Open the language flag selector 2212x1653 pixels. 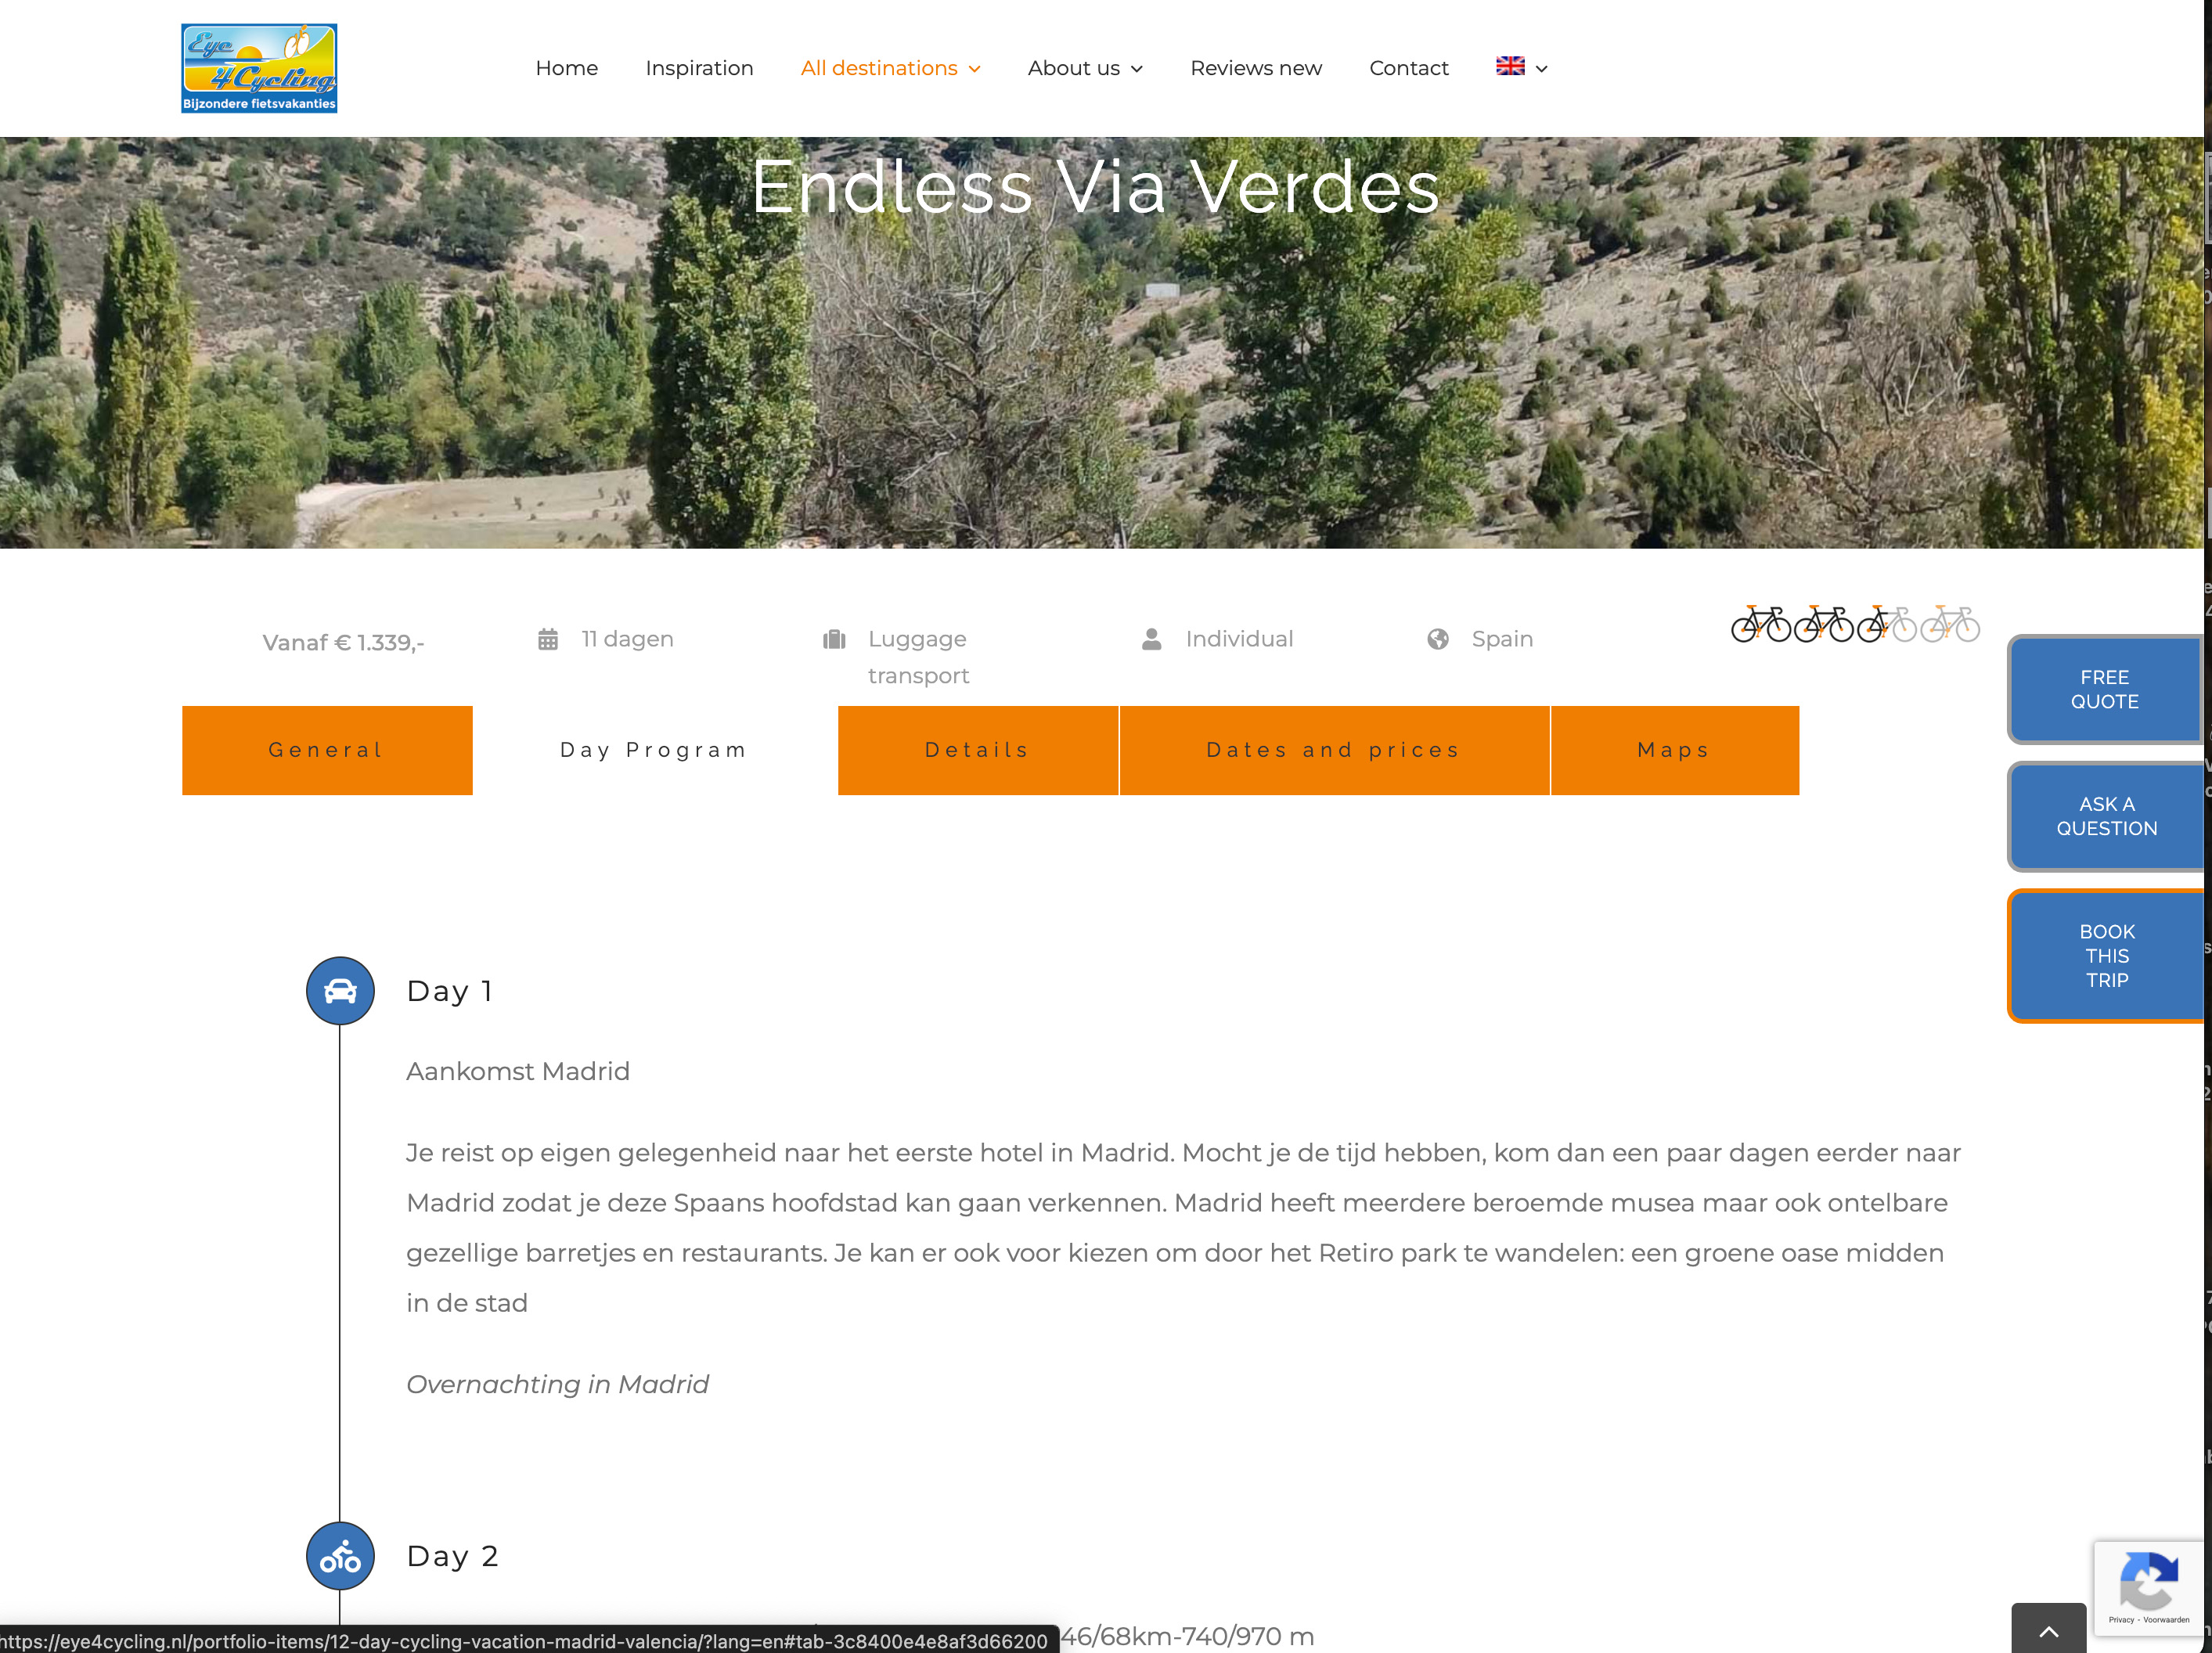click(1522, 67)
